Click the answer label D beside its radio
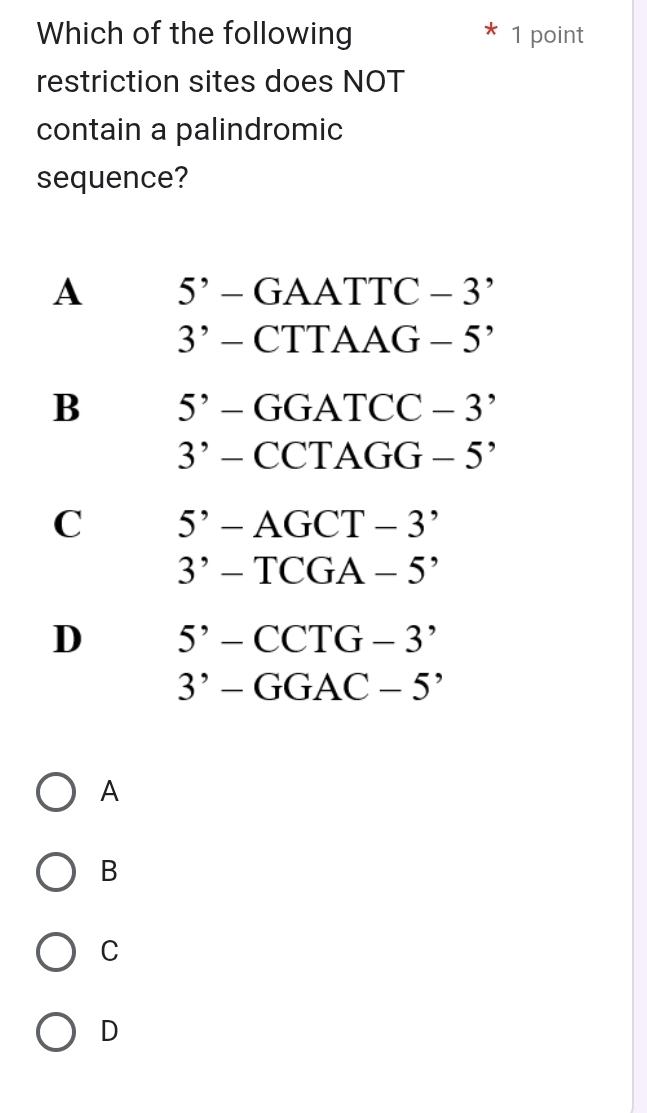647x1113 pixels. 110,1031
